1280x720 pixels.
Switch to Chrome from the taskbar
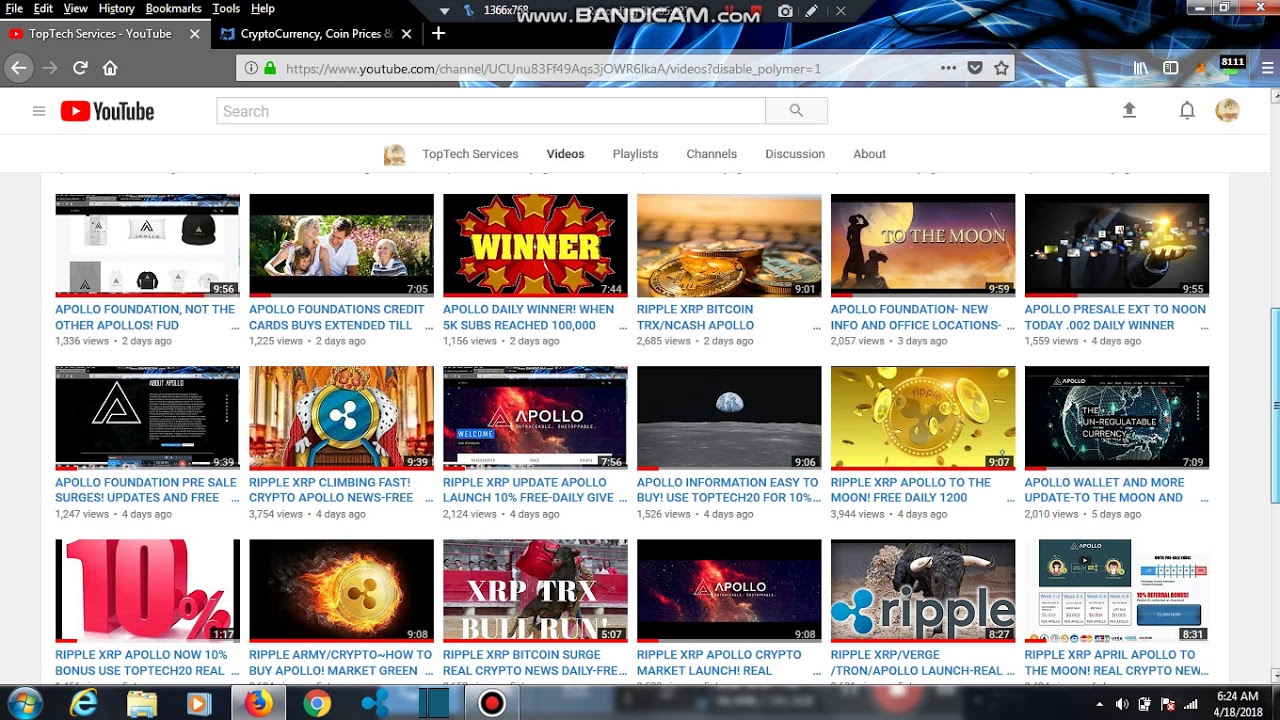(x=317, y=703)
